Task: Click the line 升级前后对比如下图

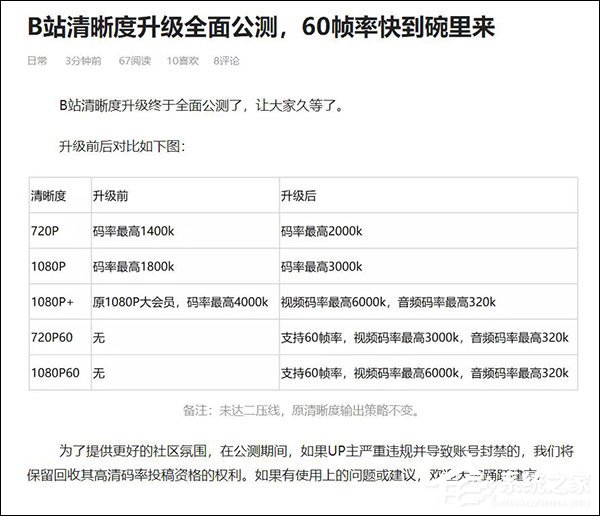Action: [122, 146]
